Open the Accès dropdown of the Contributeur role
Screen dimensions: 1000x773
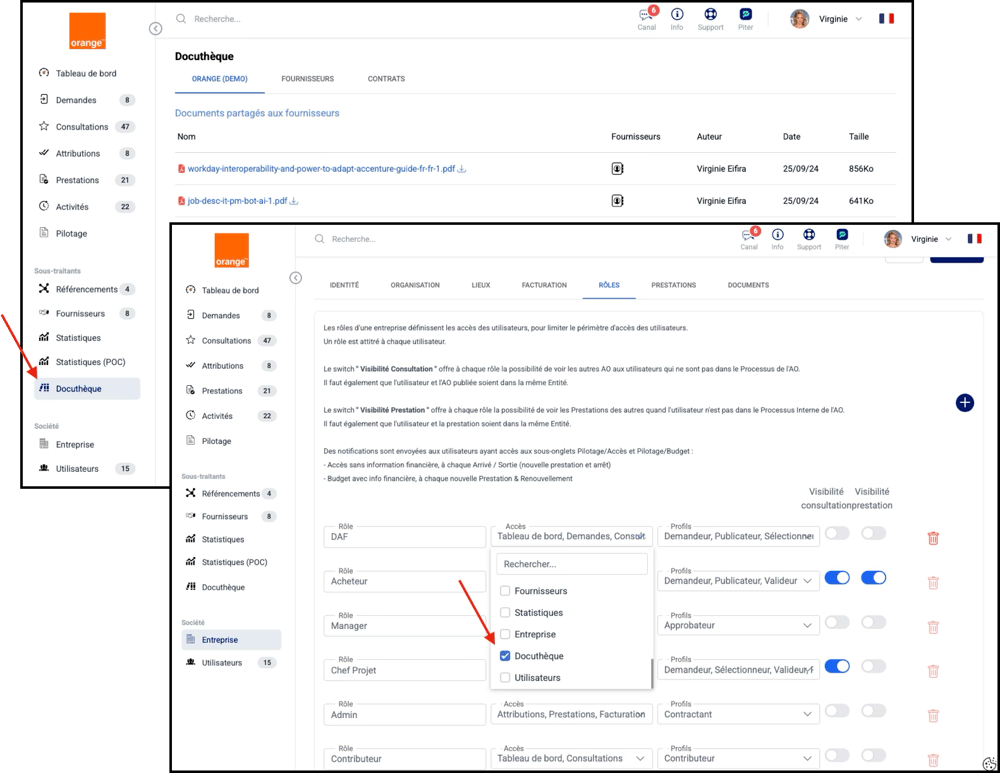(571, 758)
